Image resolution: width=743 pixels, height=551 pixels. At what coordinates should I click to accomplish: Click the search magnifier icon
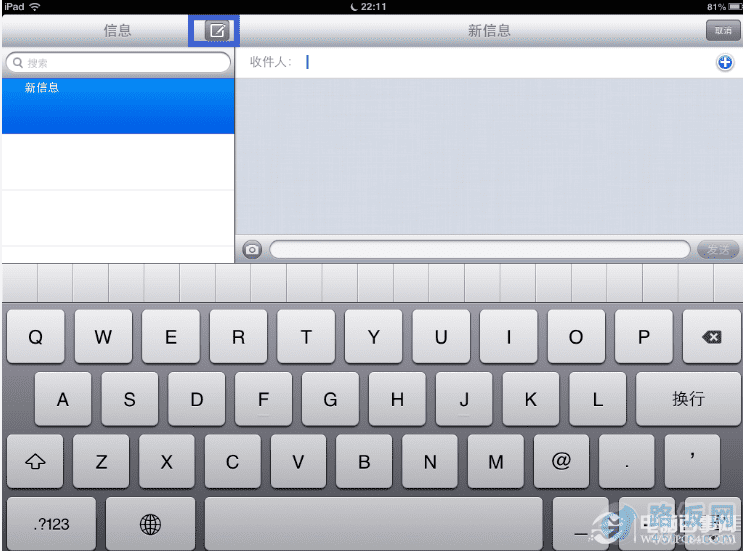[x=18, y=63]
